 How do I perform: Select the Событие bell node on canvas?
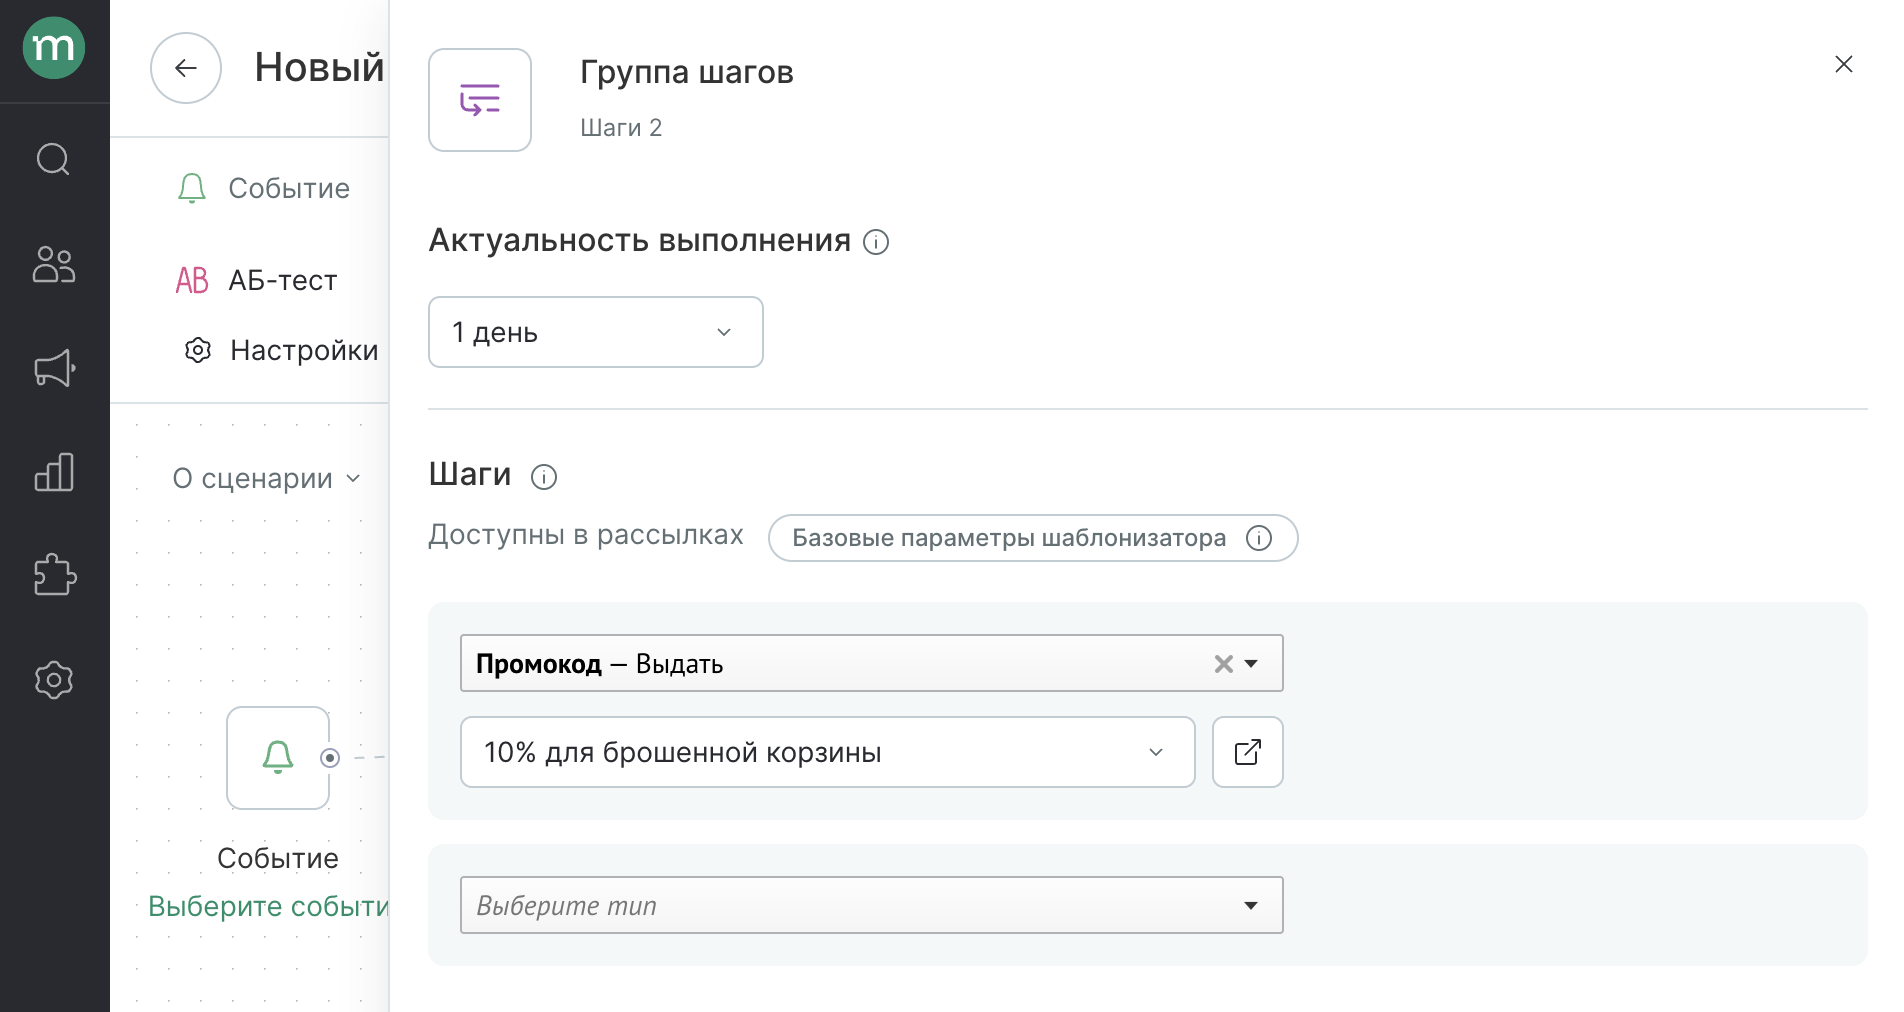(278, 758)
